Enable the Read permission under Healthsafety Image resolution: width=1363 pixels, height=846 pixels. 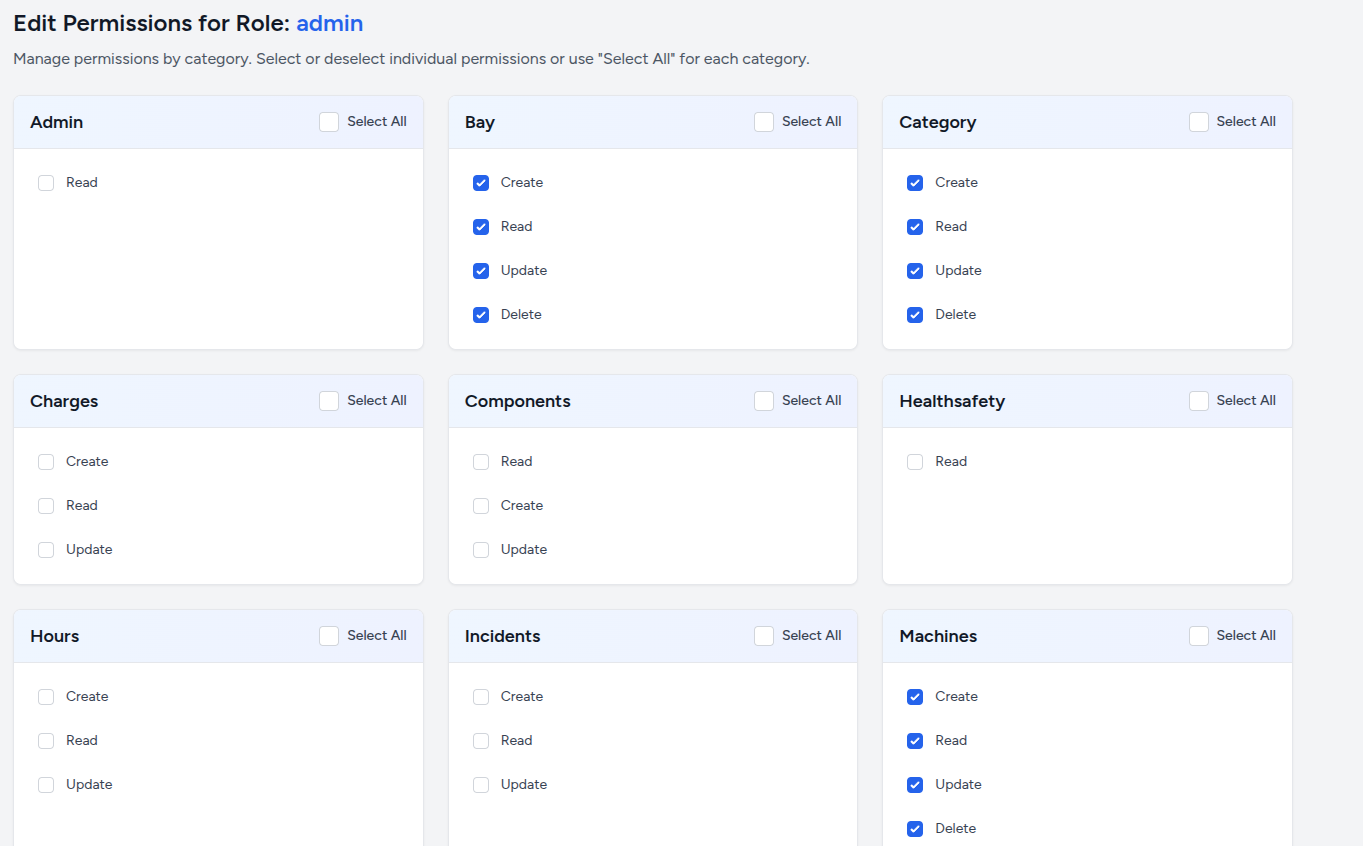pyautogui.click(x=915, y=461)
